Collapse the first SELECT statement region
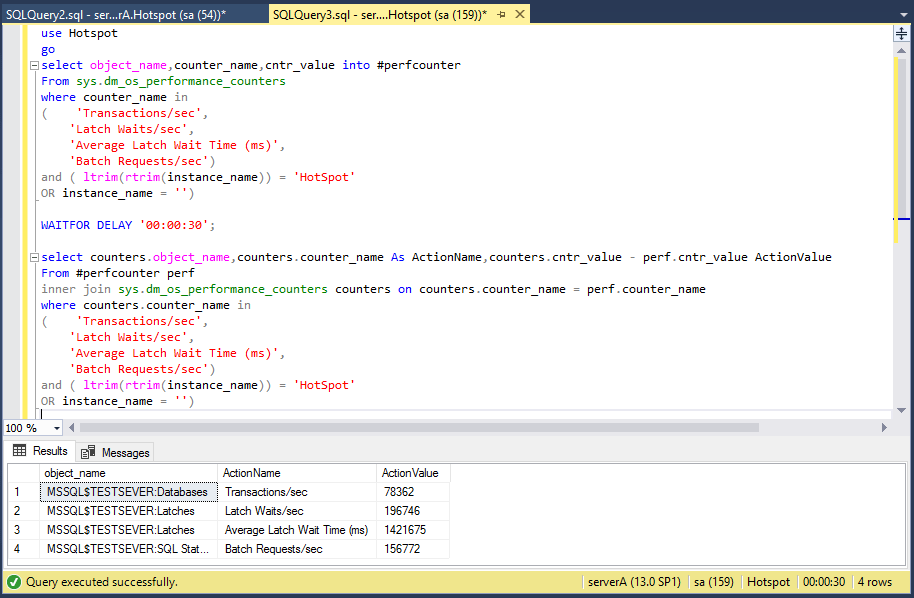Viewport: 914px width, 598px height. tap(33, 64)
